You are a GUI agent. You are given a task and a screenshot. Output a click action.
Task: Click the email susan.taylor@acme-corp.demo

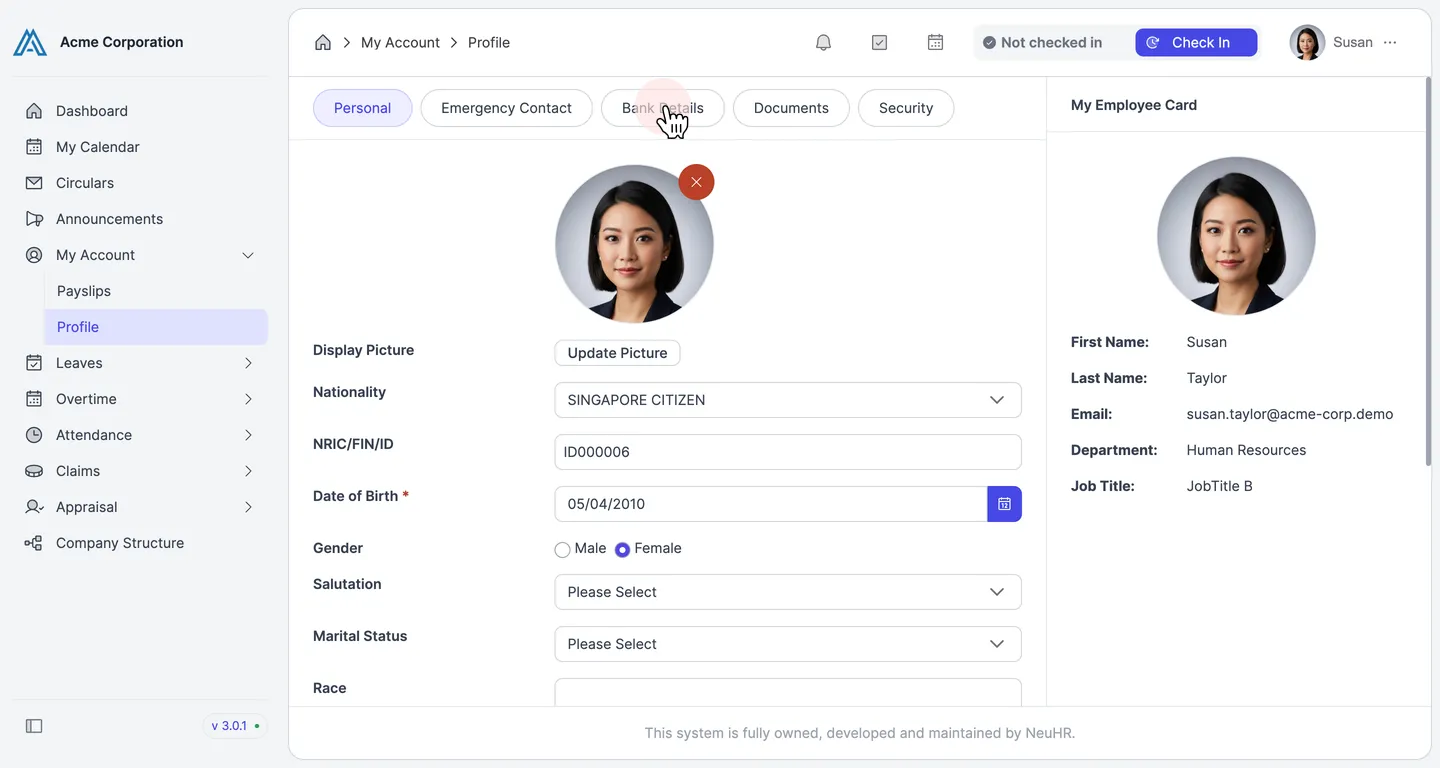1290,414
